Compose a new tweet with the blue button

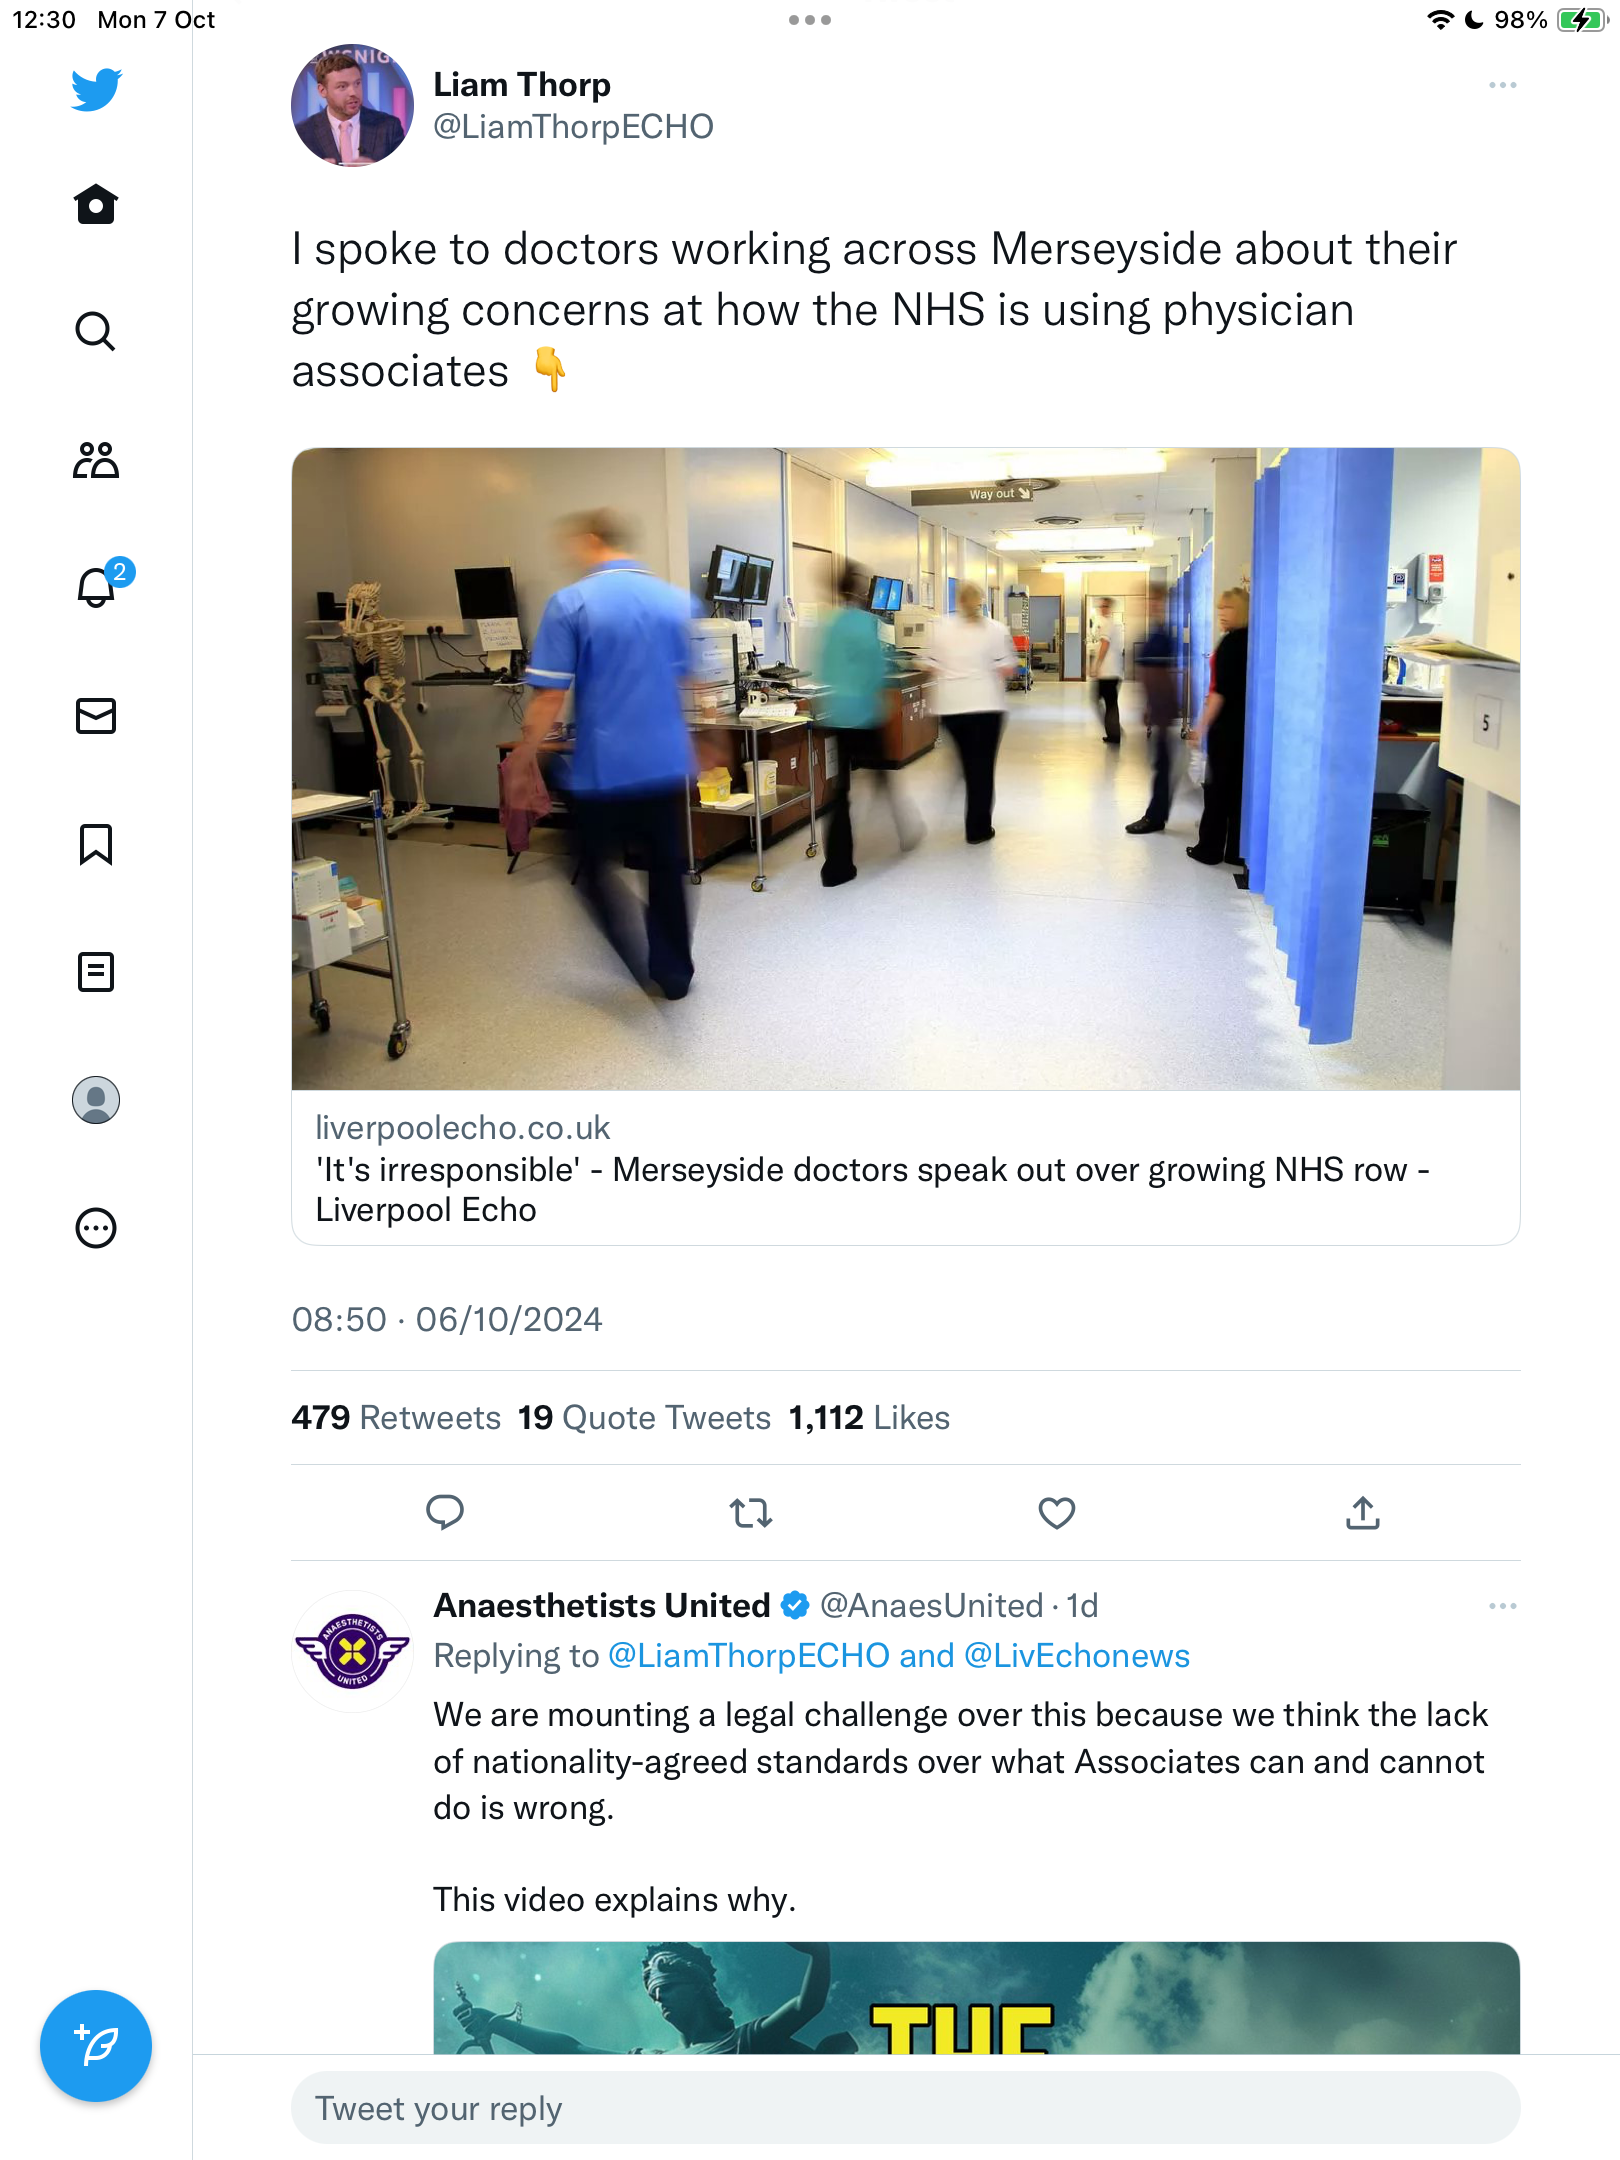click(96, 2046)
